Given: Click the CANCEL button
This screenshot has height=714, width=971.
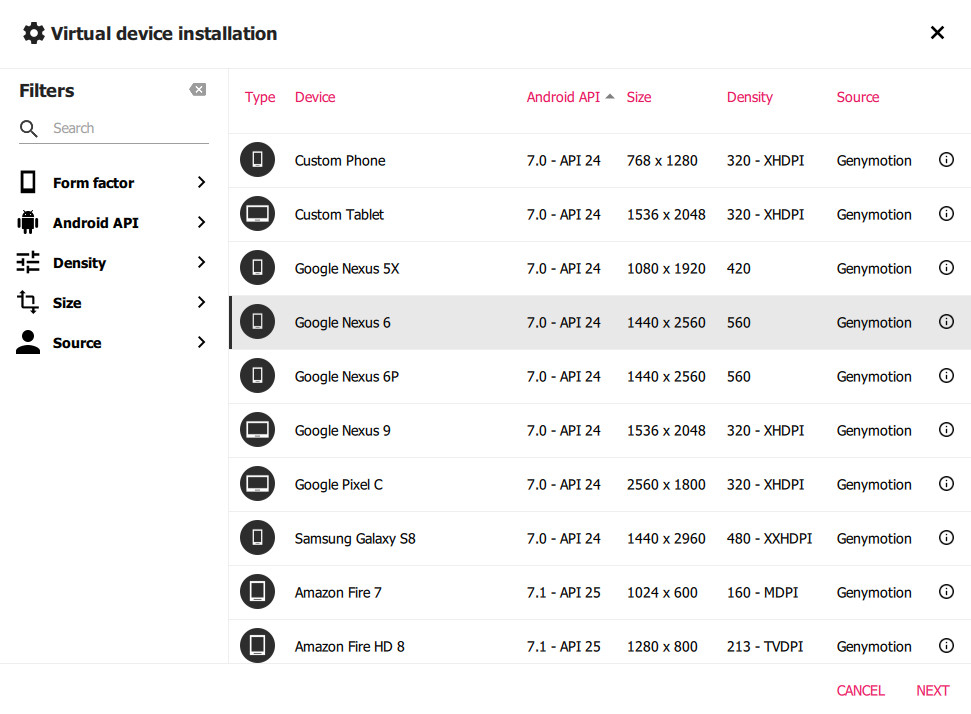Looking at the screenshot, I should [860, 690].
